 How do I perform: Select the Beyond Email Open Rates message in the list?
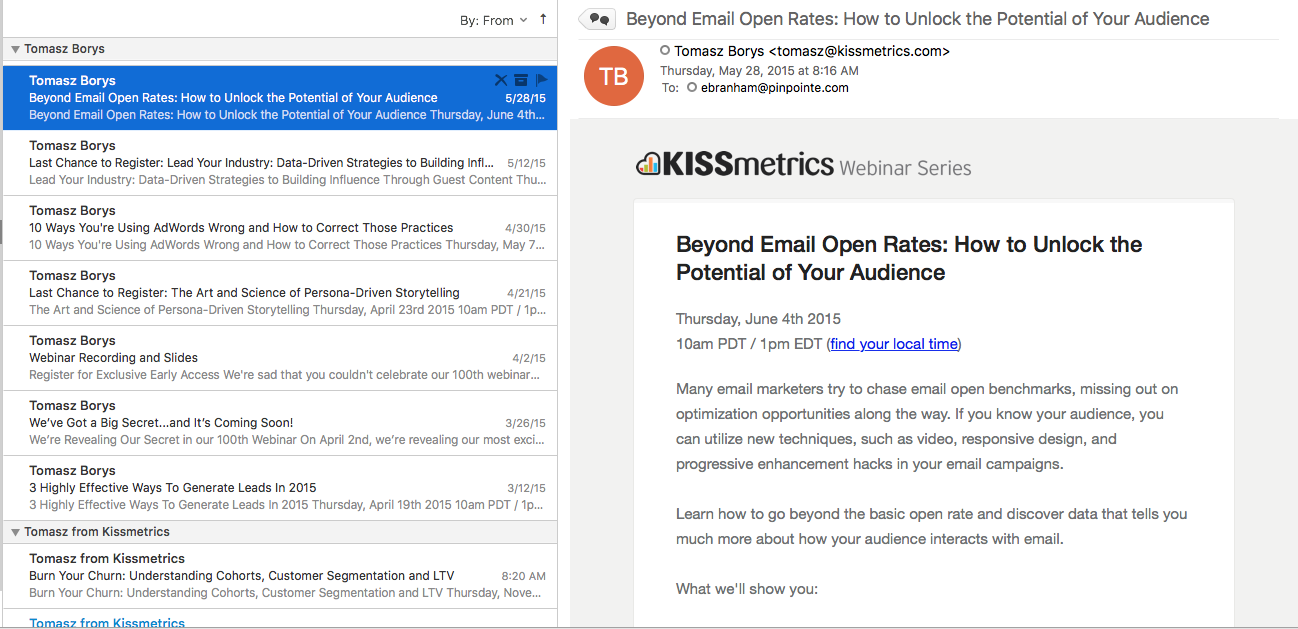pos(280,98)
